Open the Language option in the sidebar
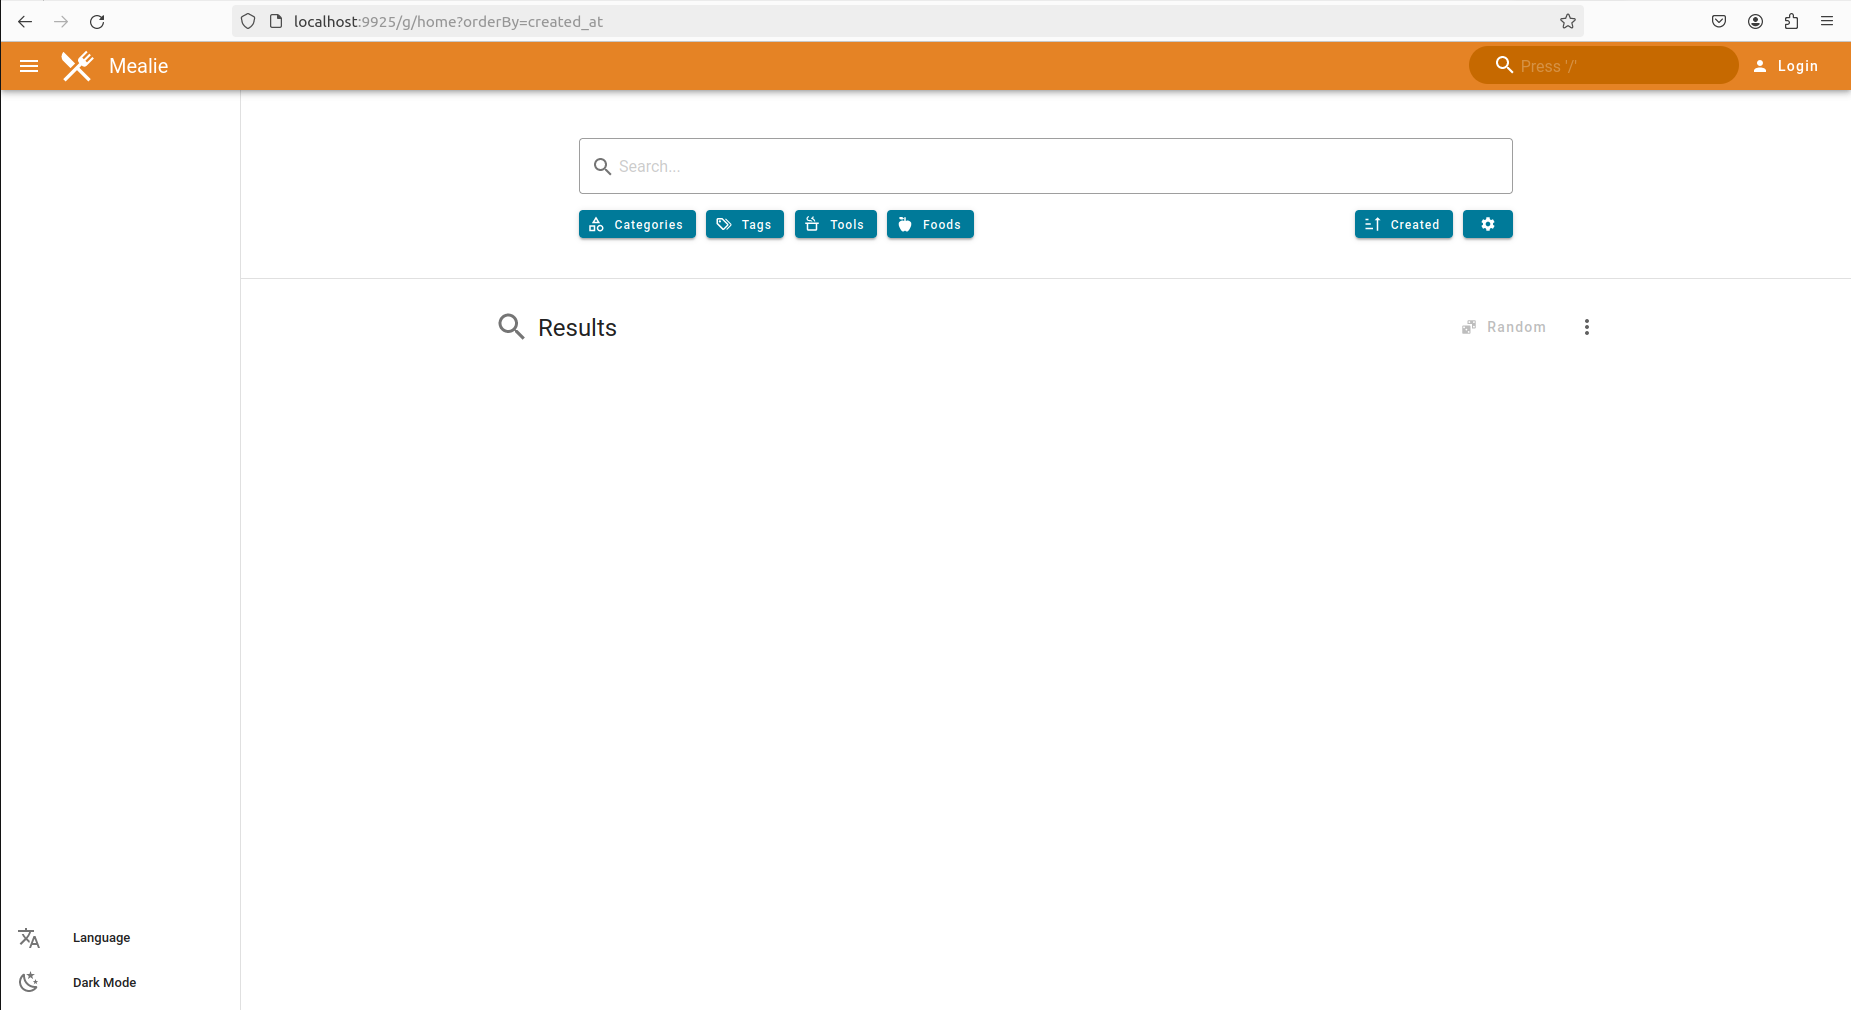This screenshot has width=1851, height=1010. 101,938
